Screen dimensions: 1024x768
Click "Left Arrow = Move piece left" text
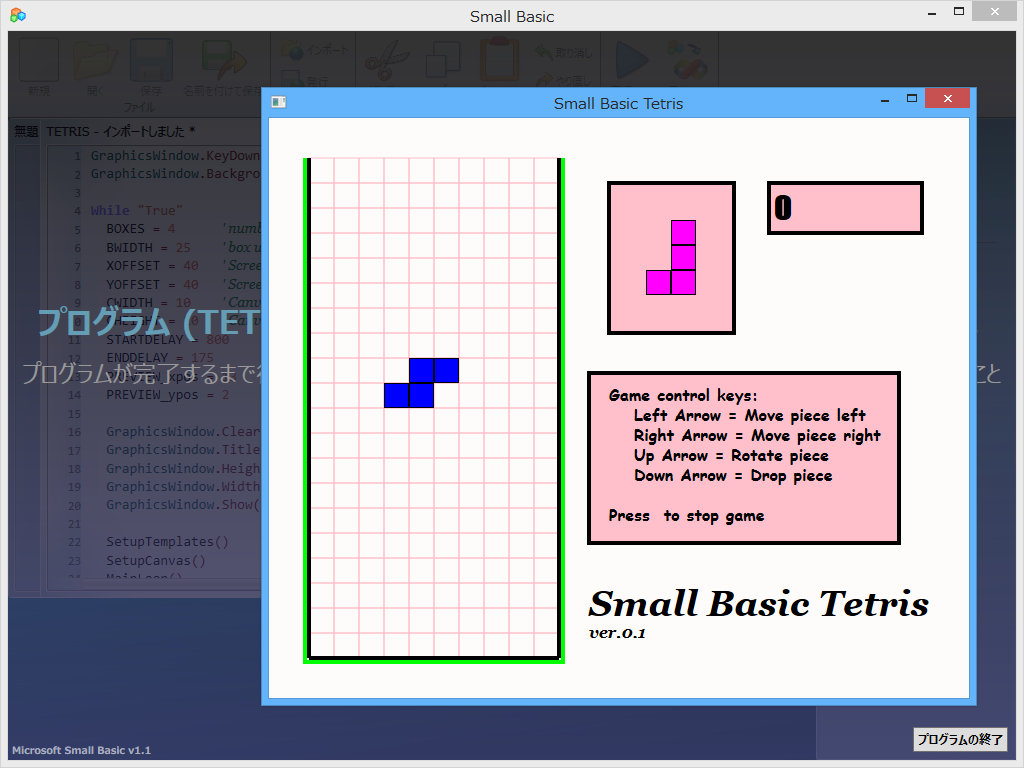(750, 416)
